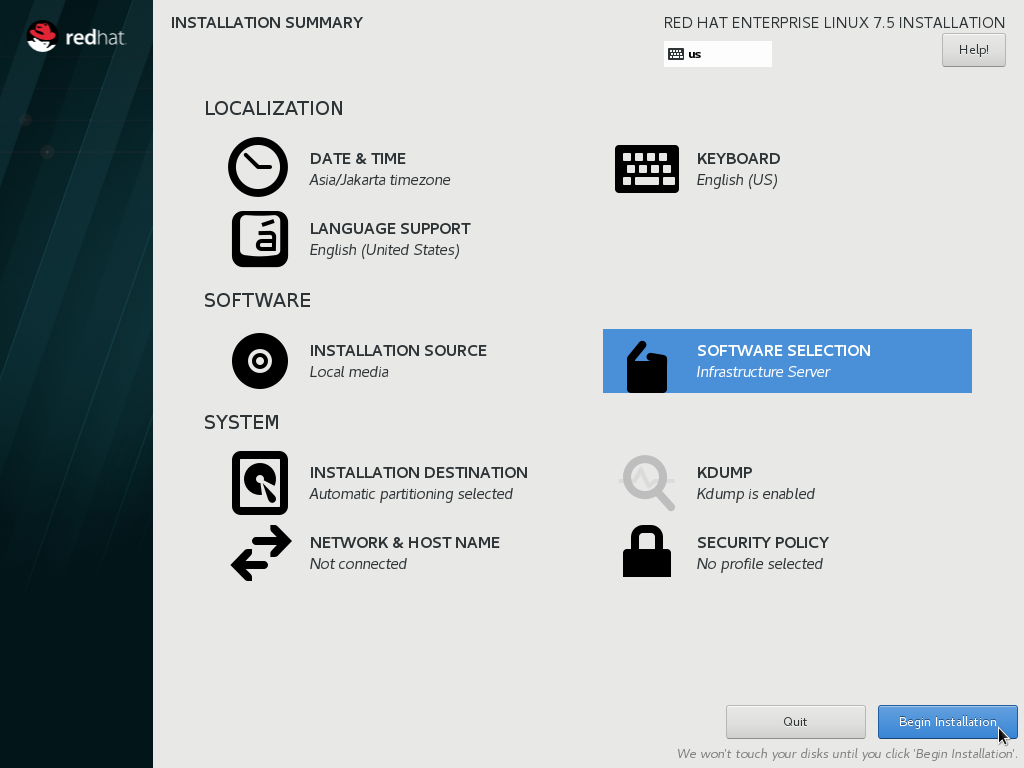
Task: Click the Installation Destination hard disk icon
Action: click(260, 483)
